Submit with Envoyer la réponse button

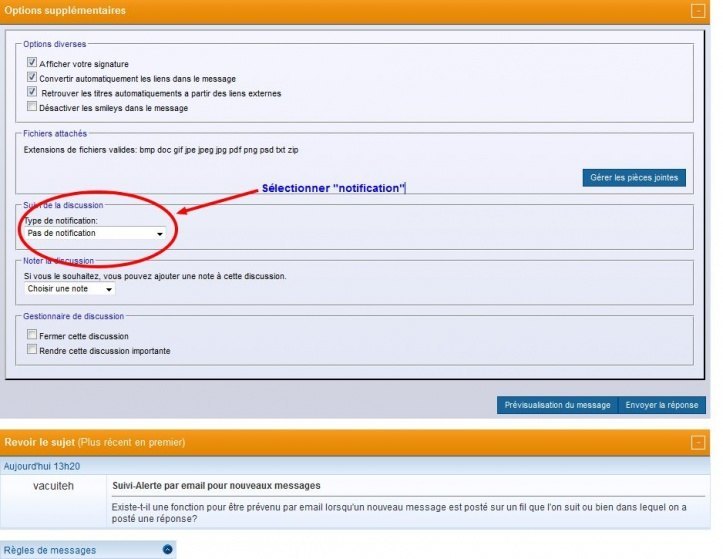662,405
